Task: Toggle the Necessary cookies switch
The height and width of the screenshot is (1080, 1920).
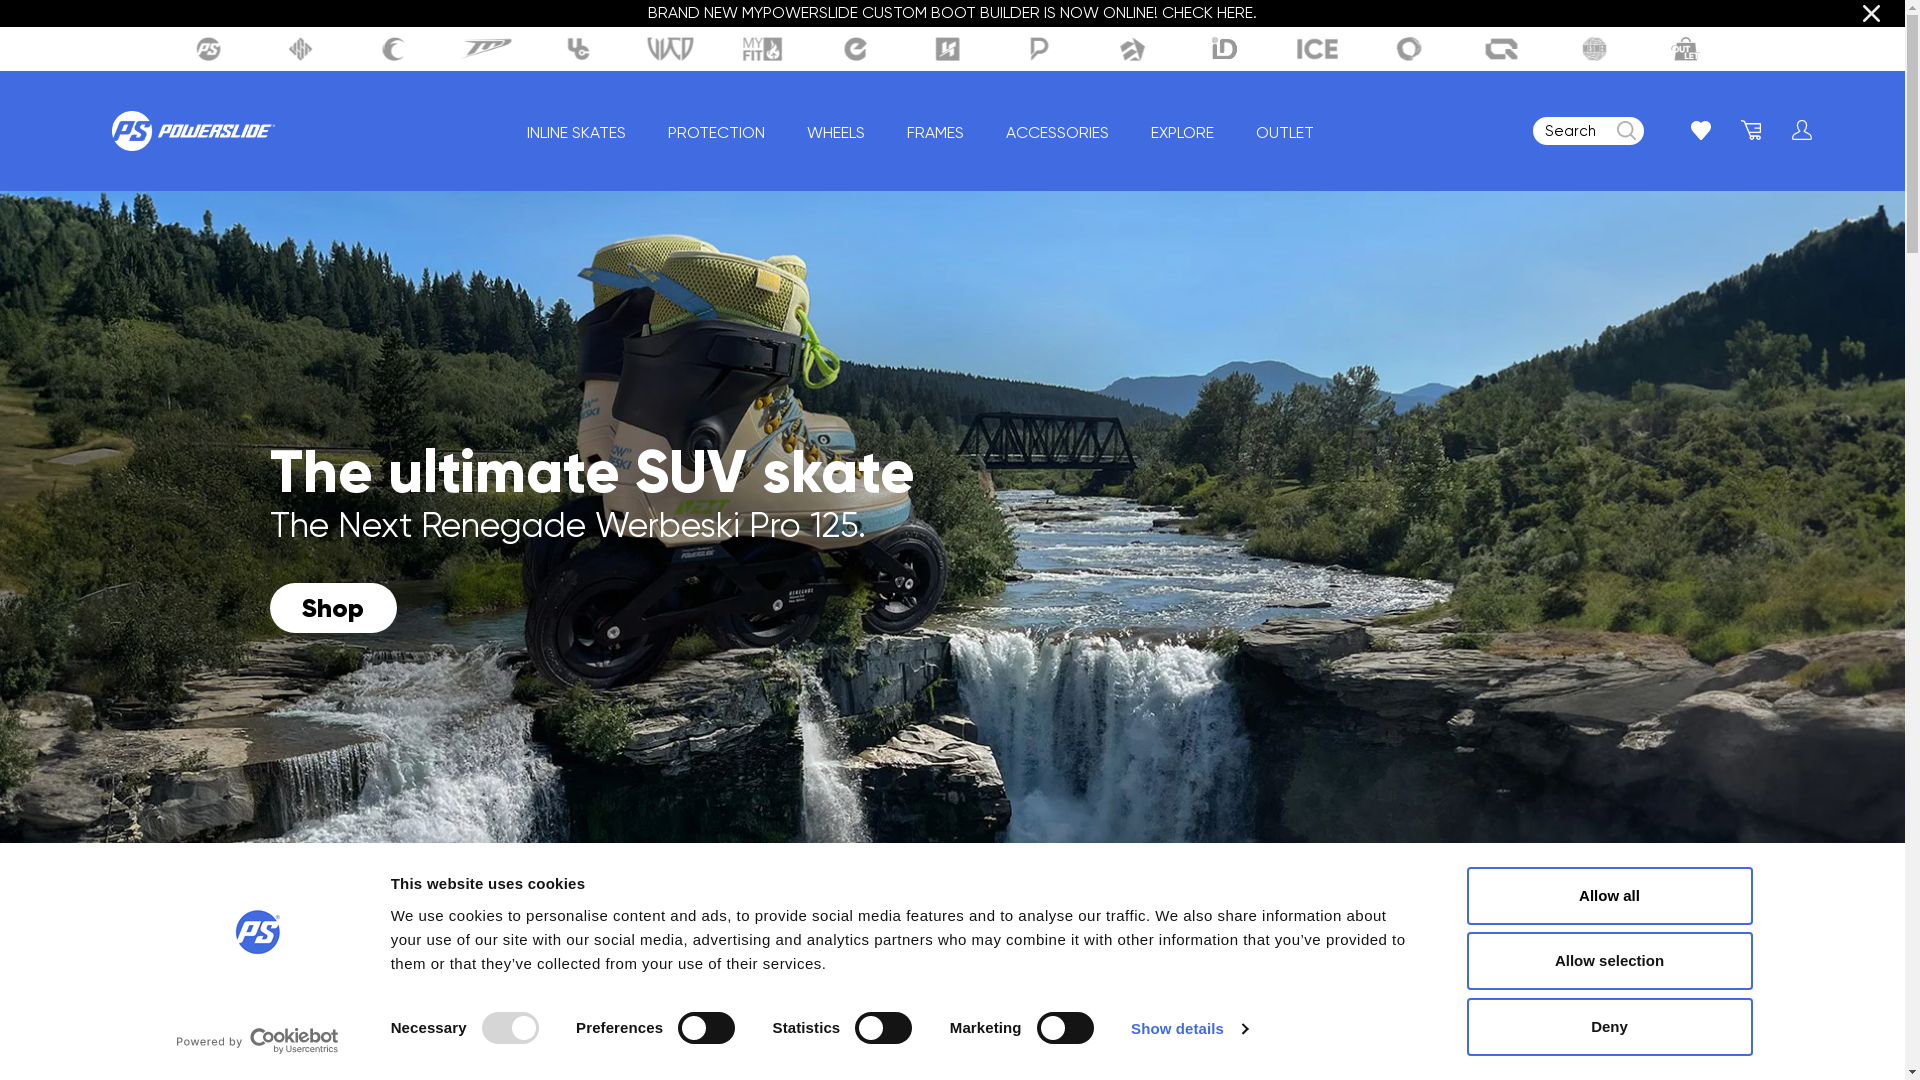Action: pos(510,1028)
